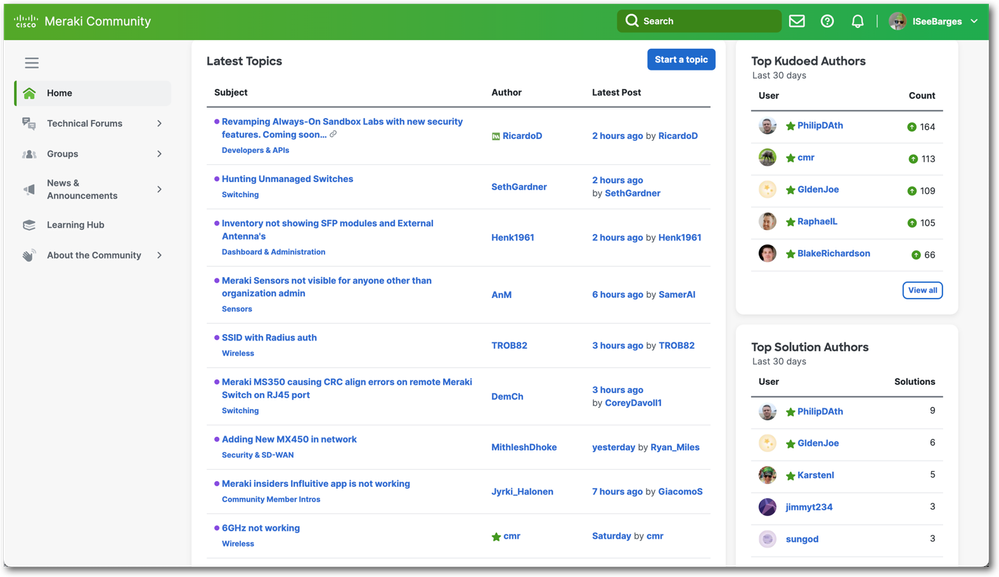Click RaphaelL's avatar image

coord(767,221)
